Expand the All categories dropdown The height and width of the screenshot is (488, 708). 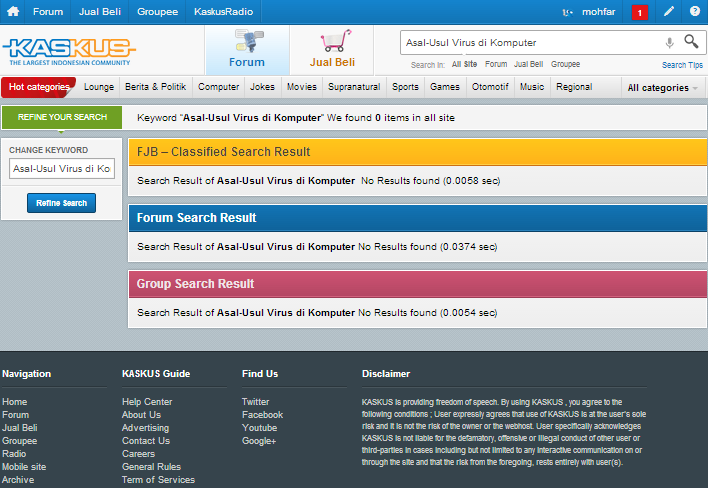[x=662, y=88]
